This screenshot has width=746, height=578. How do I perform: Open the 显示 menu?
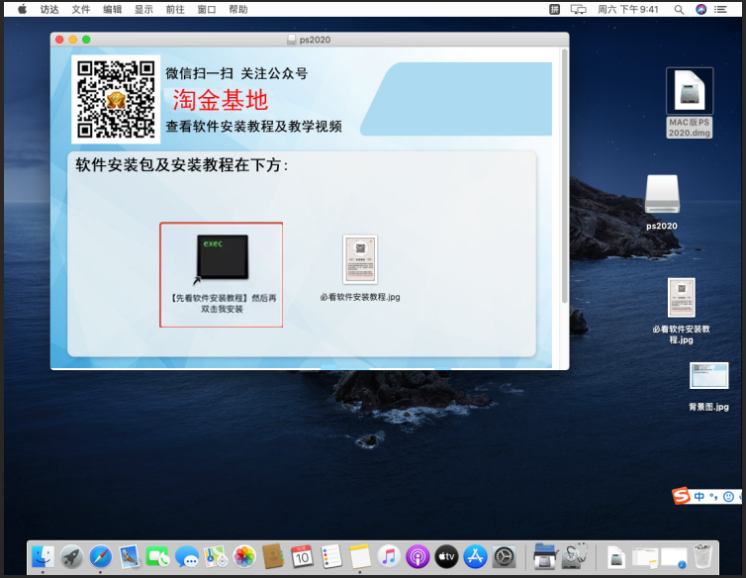click(x=144, y=10)
